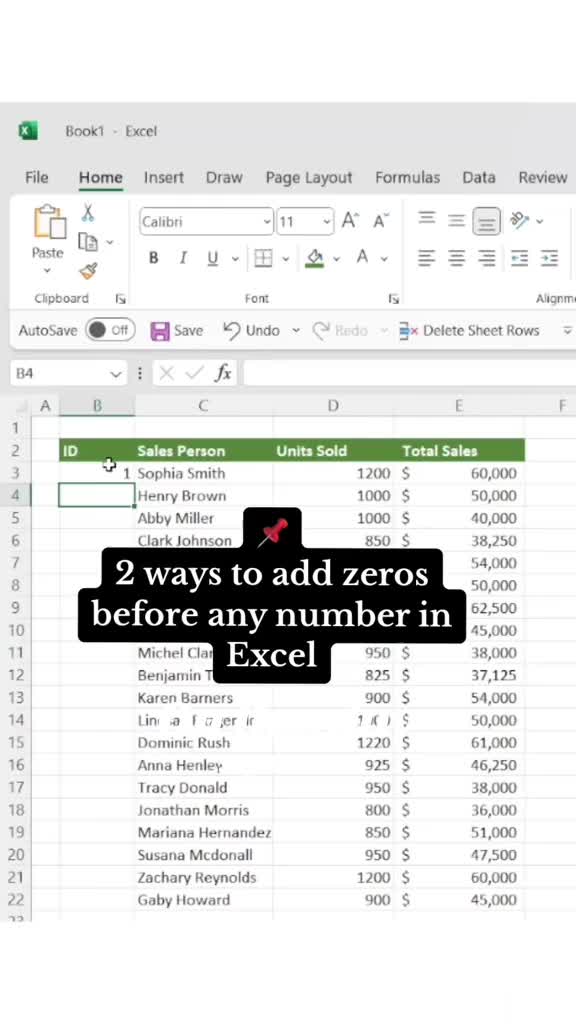Screen dimensions: 576x1024
Task: Open the Orientation options arrow
Action: click(x=539, y=221)
